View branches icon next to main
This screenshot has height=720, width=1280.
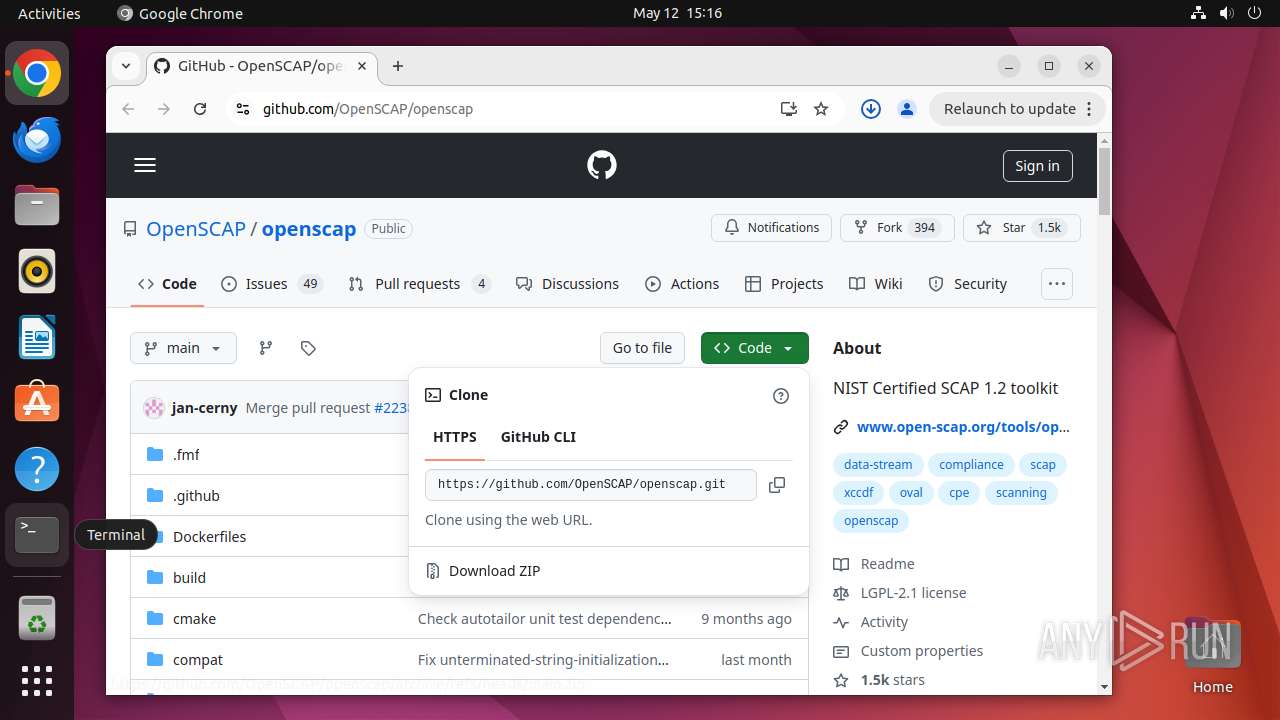[x=265, y=348]
